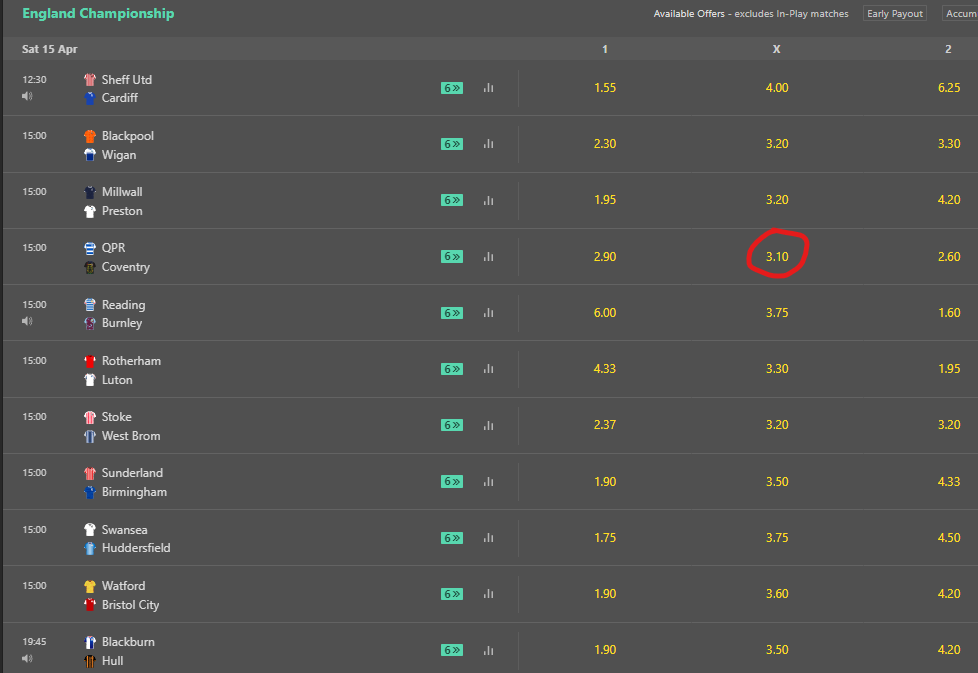The height and width of the screenshot is (673, 978).
Task: Expand the 6 more markets badge for Rotherham v Luton
Action: [452, 369]
